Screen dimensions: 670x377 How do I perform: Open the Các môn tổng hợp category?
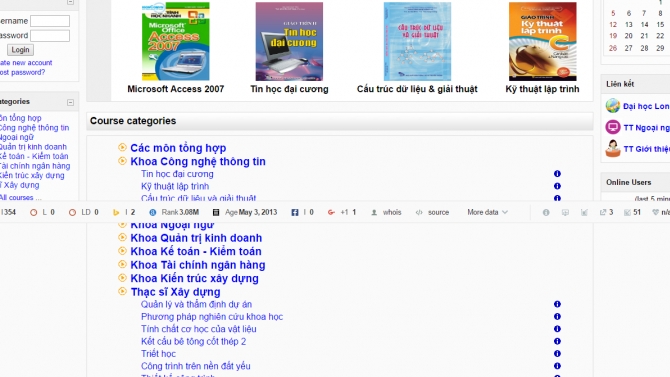point(178,148)
